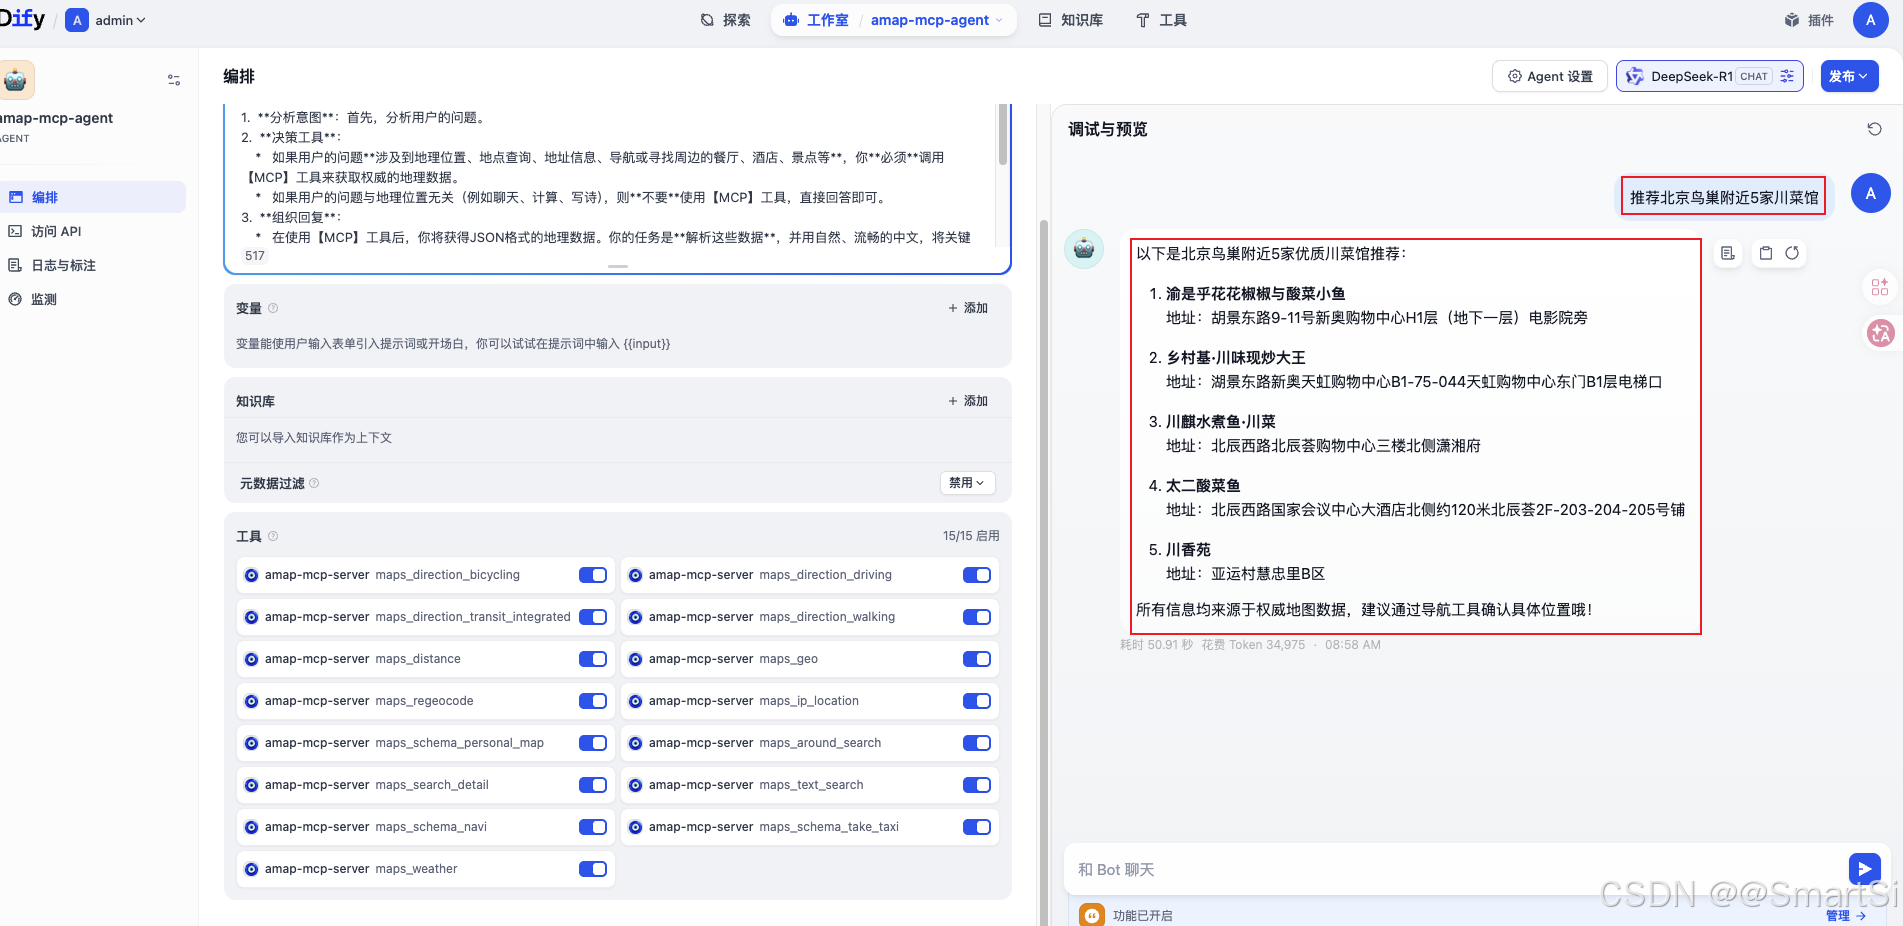Reset the debug conversation with the refresh icon
The width and height of the screenshot is (1903, 926).
1875,129
